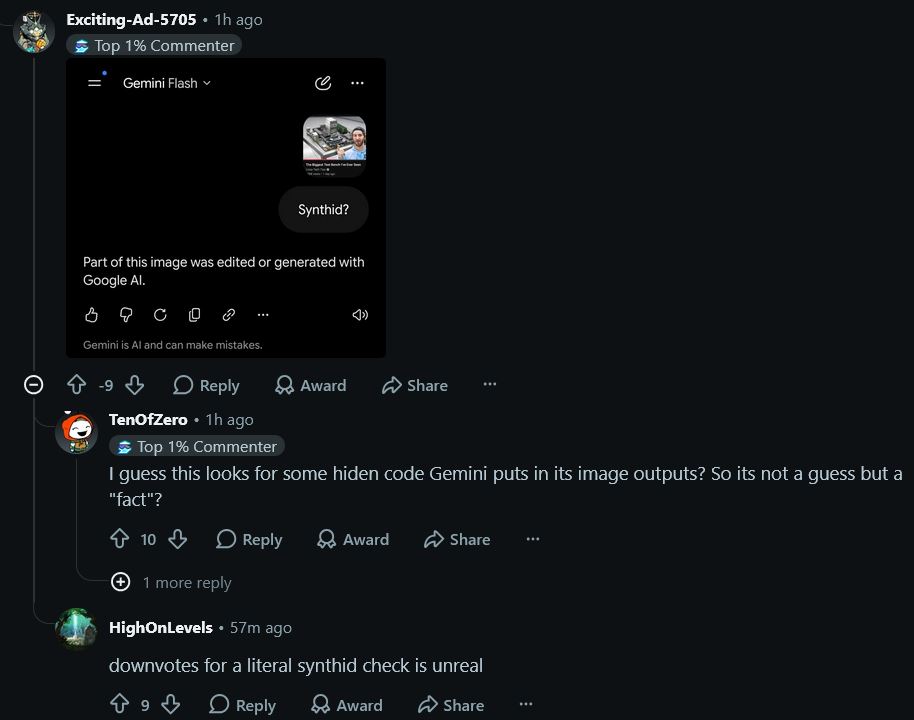Screen dimensions: 914x720
Task: Reply to HighOnLevels' comment
Action: click(x=242, y=704)
